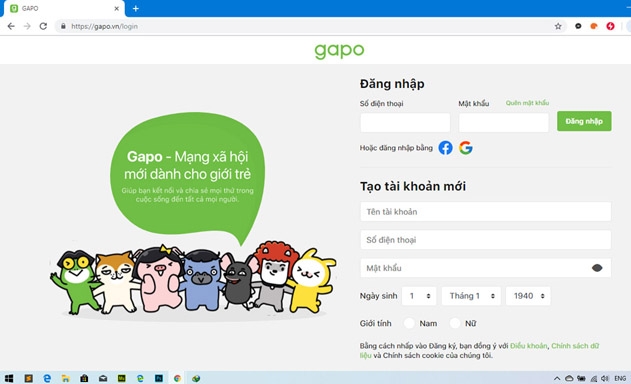Click the 'Hoặc đăng nhập bằng' text

pyautogui.click(x=396, y=148)
